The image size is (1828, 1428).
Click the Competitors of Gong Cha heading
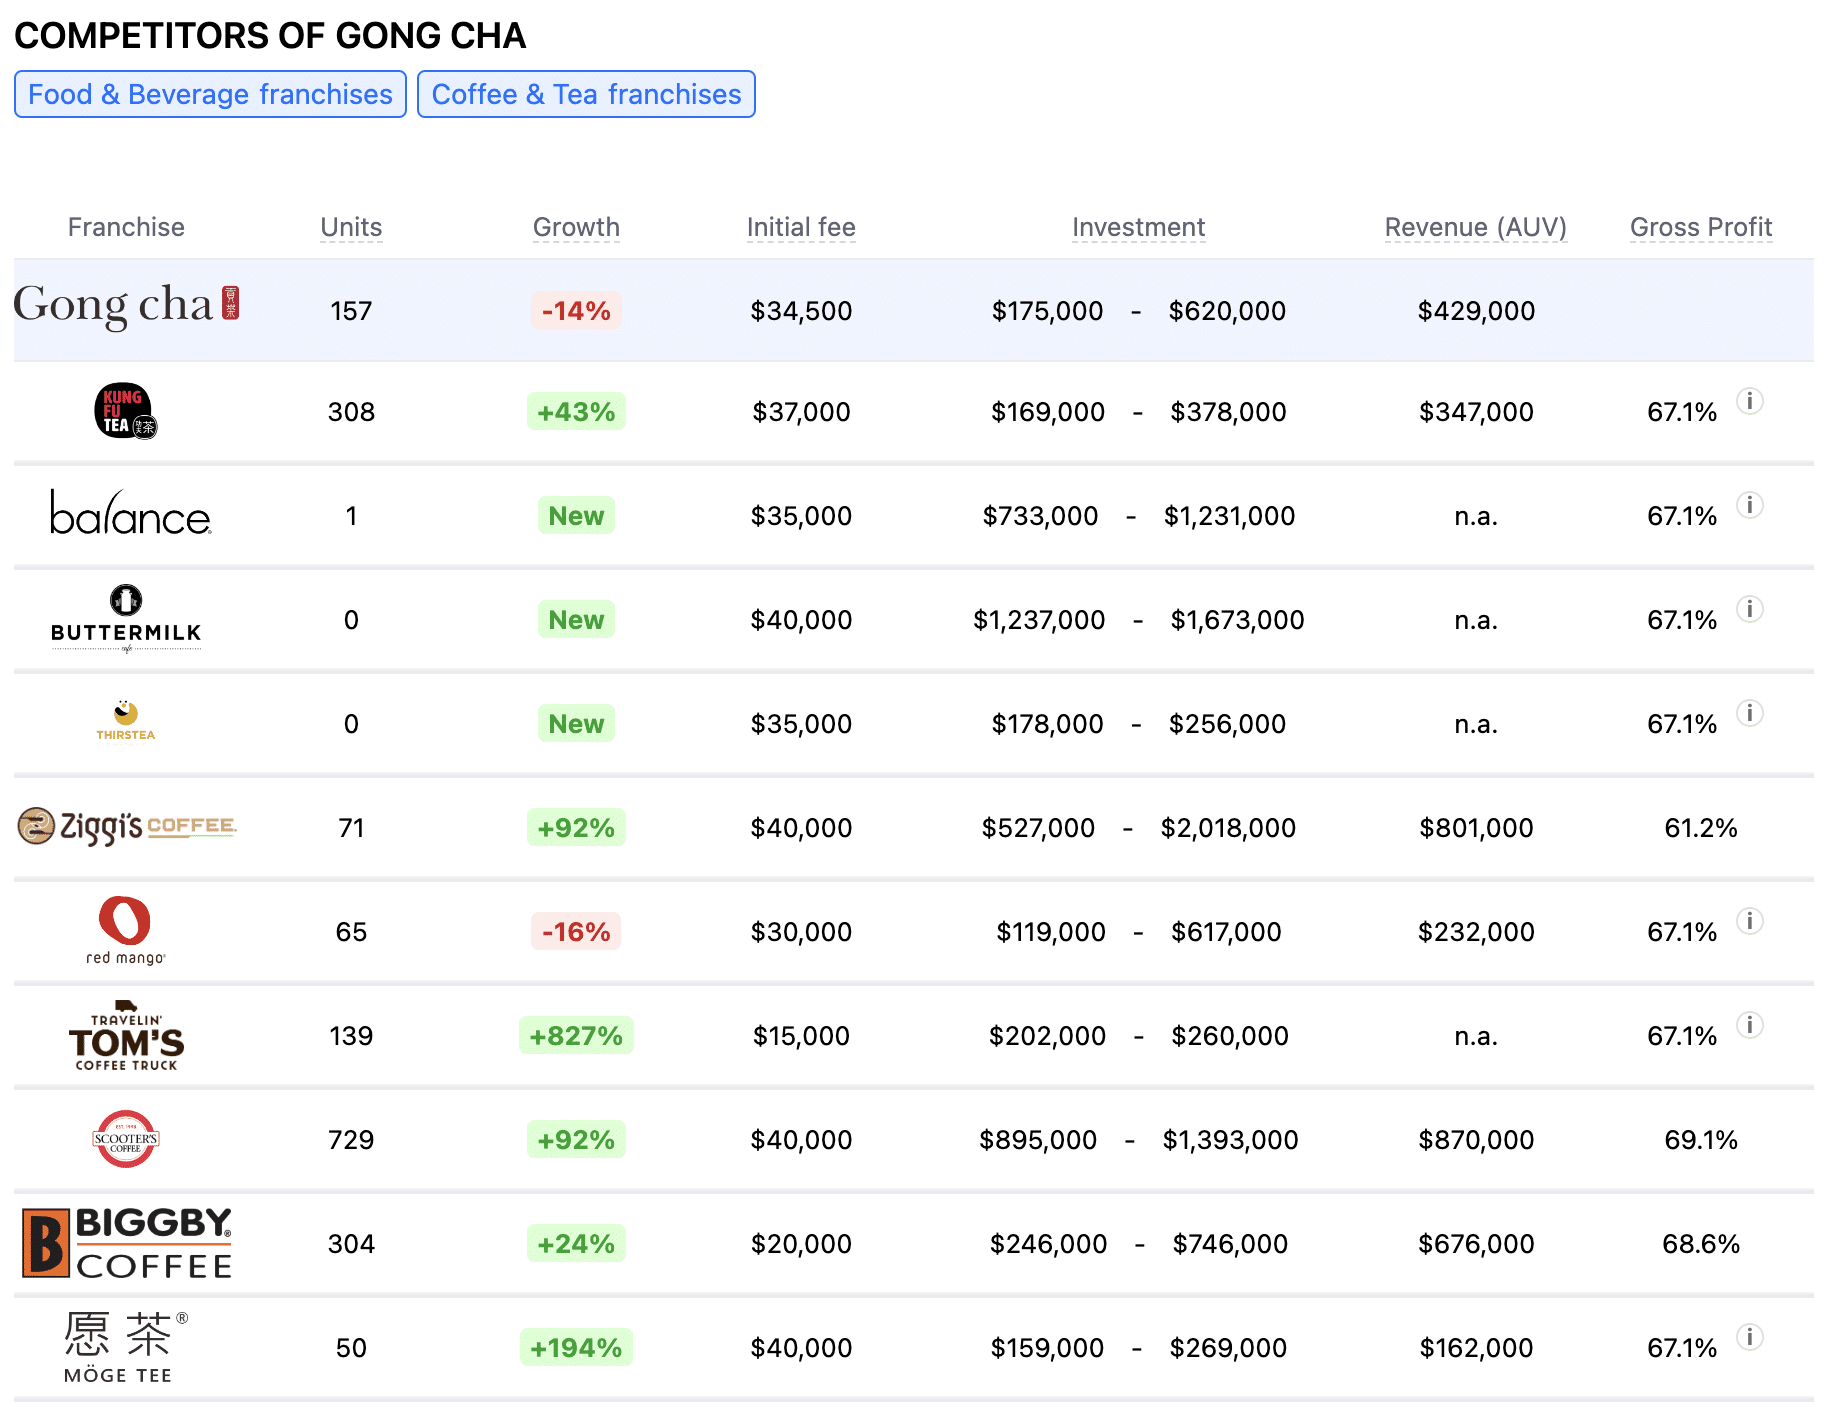click(x=270, y=36)
